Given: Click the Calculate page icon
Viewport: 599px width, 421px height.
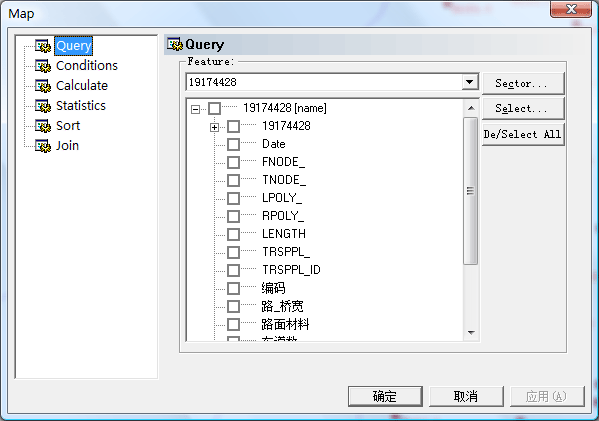Looking at the screenshot, I should [43, 86].
